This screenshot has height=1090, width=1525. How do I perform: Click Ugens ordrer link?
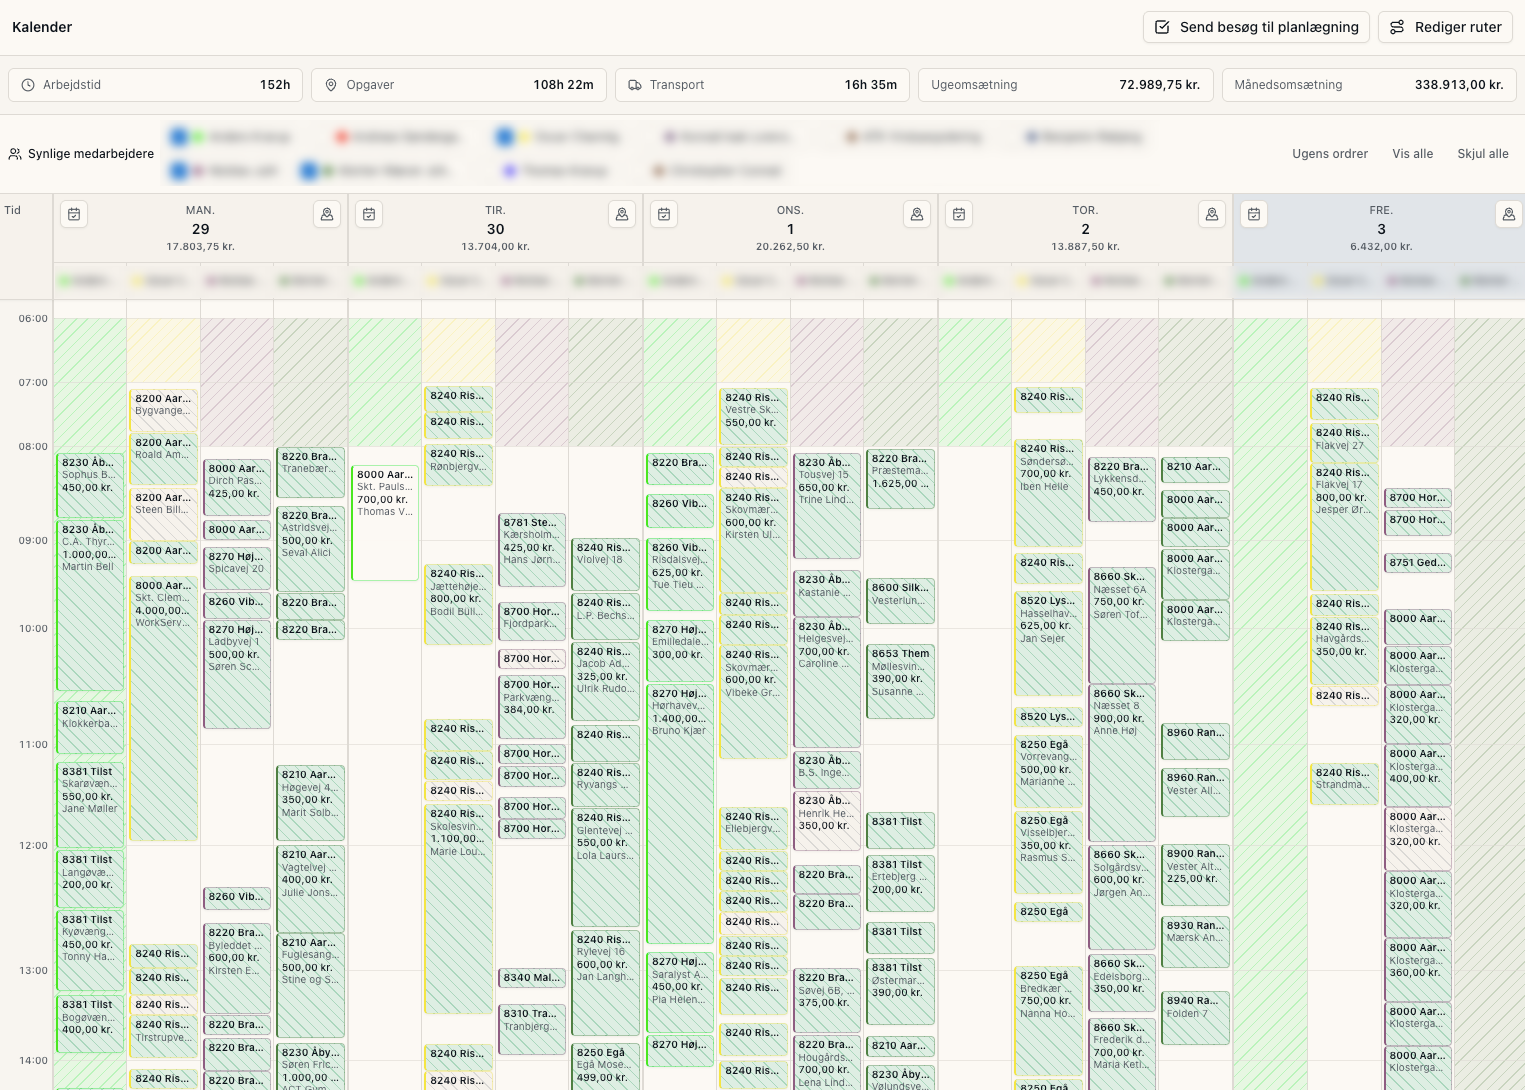1330,154
